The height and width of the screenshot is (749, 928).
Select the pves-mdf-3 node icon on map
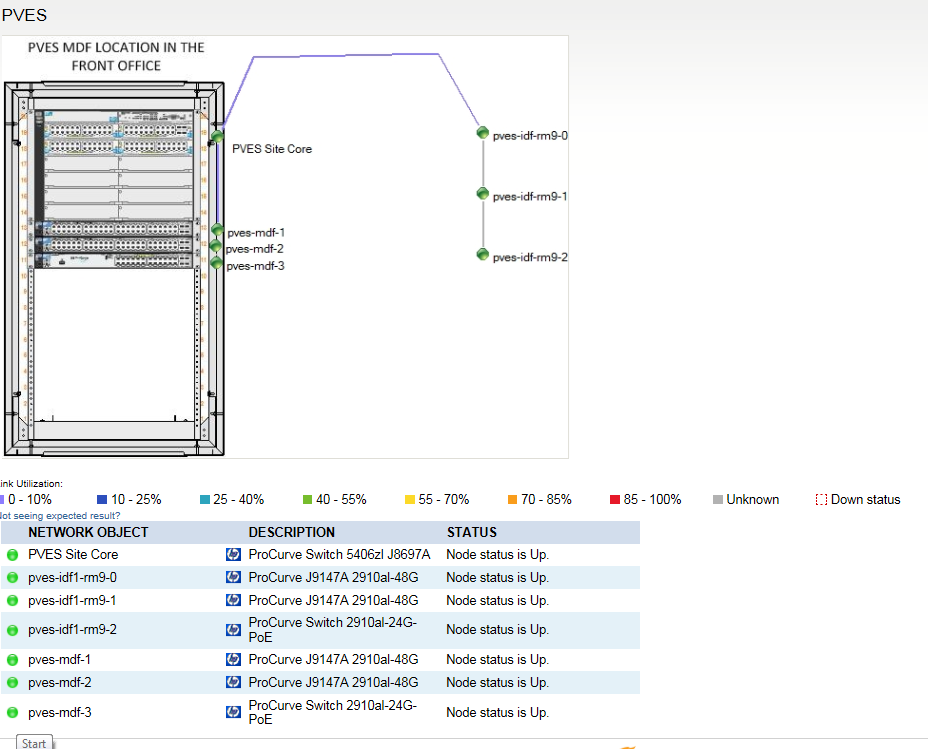pyautogui.click(x=217, y=263)
